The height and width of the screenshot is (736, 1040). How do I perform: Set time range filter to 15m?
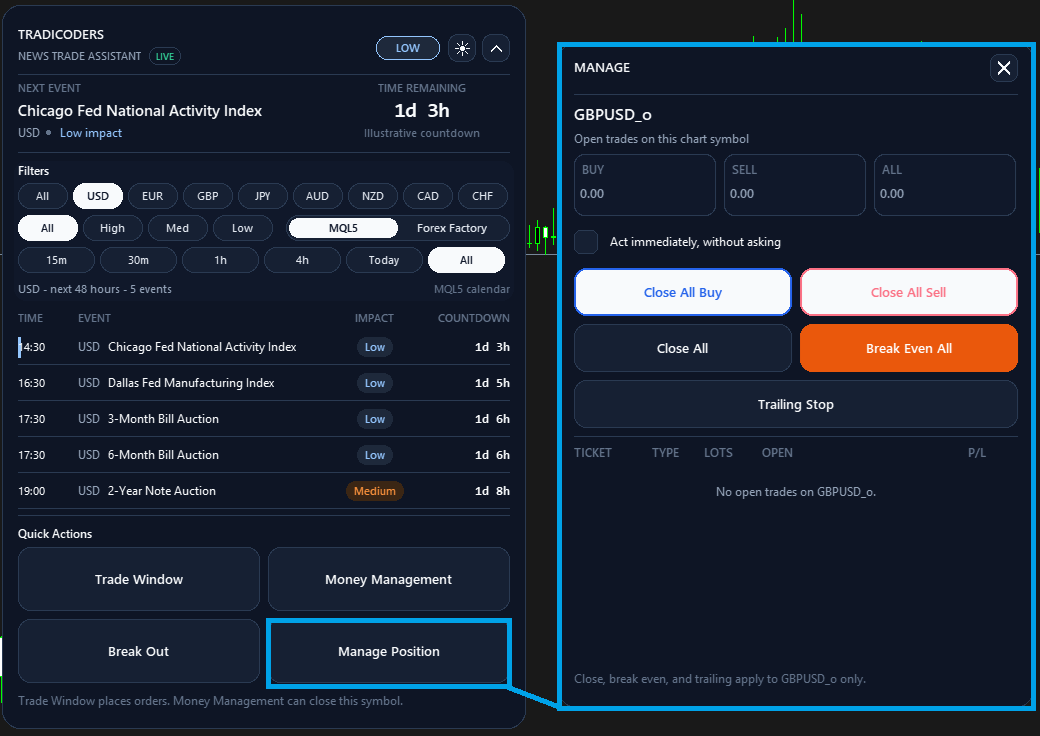56,260
